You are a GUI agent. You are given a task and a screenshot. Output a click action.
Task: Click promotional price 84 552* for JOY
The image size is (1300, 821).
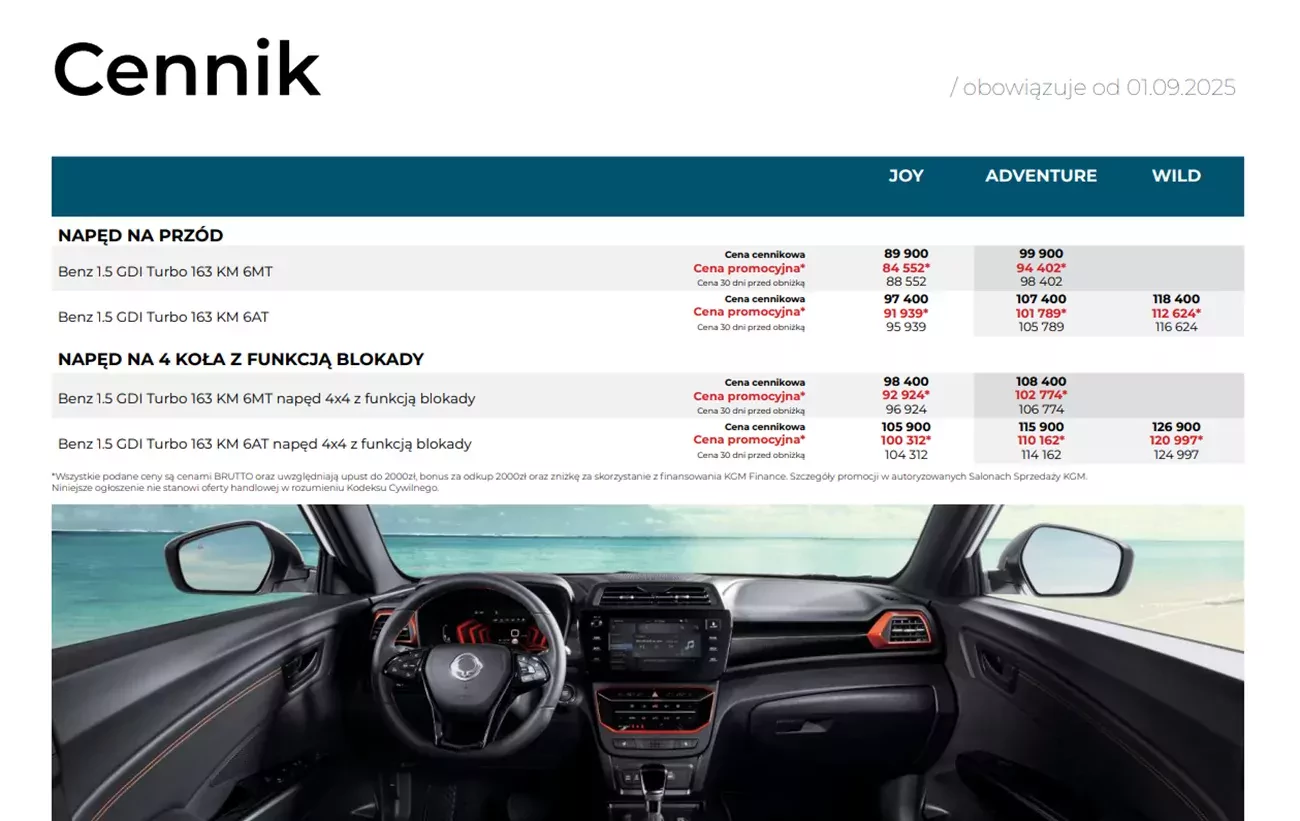(907, 268)
